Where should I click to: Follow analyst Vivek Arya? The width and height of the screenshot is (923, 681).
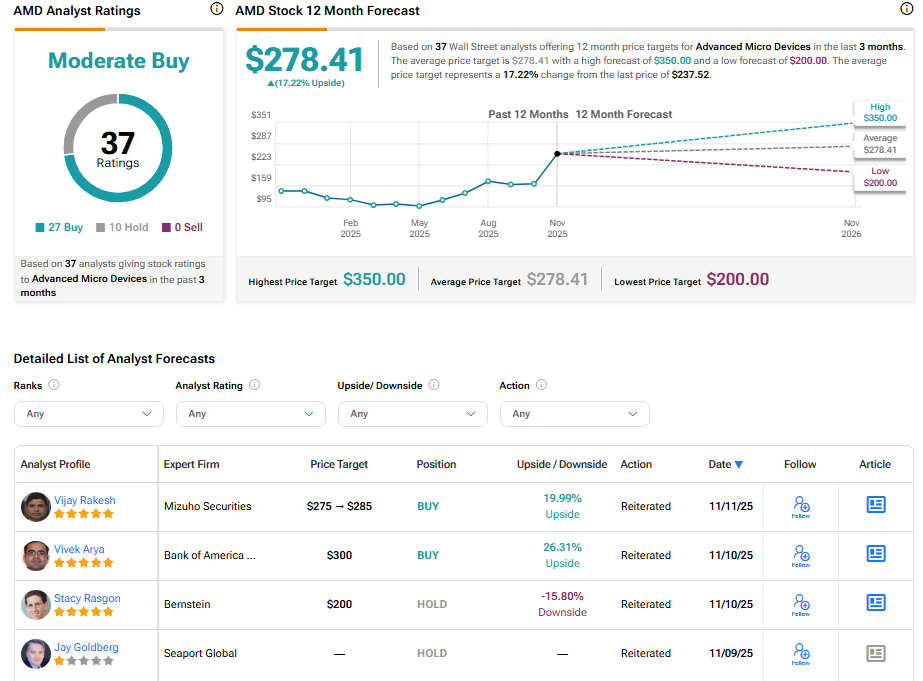(800, 555)
